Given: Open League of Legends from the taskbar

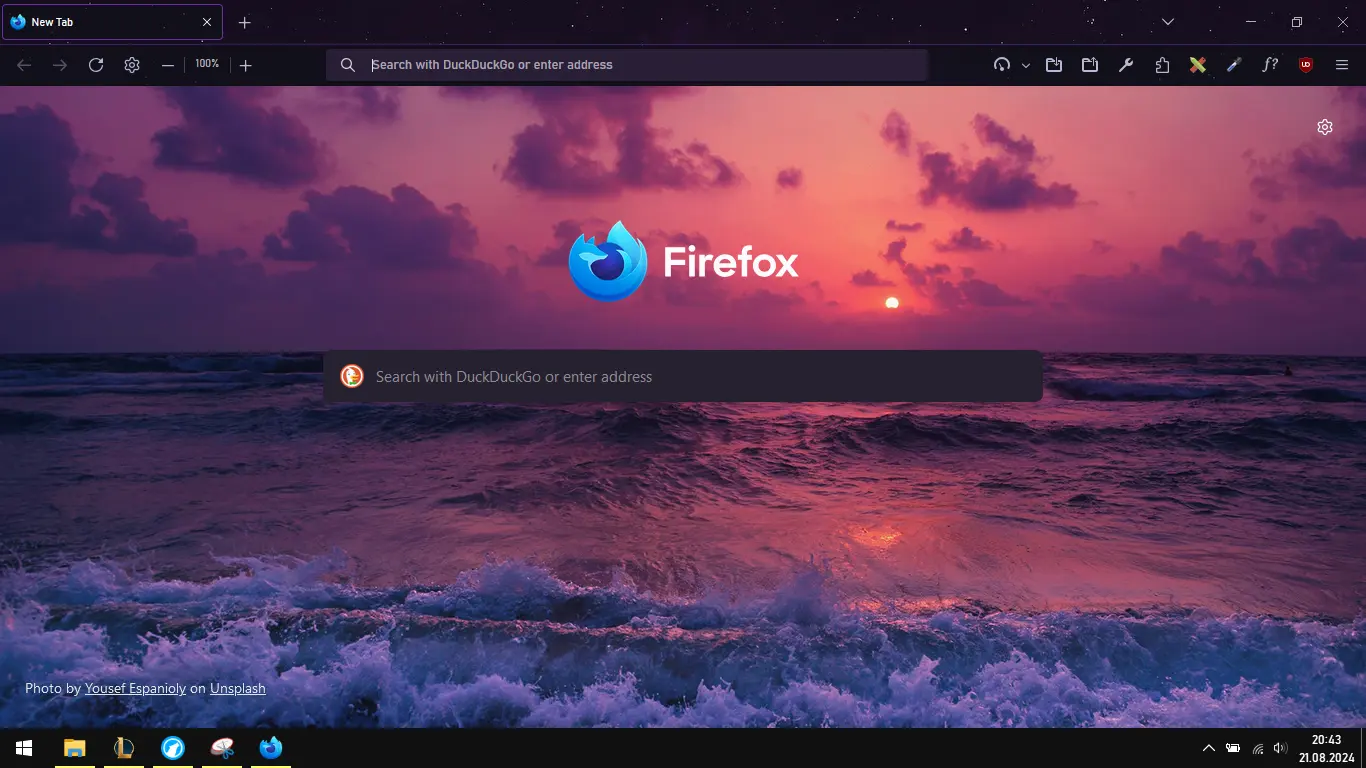Looking at the screenshot, I should tap(124, 748).
